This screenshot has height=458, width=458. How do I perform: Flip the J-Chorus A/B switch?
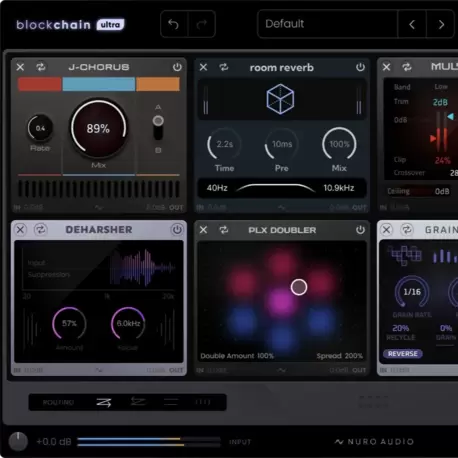(x=158, y=128)
